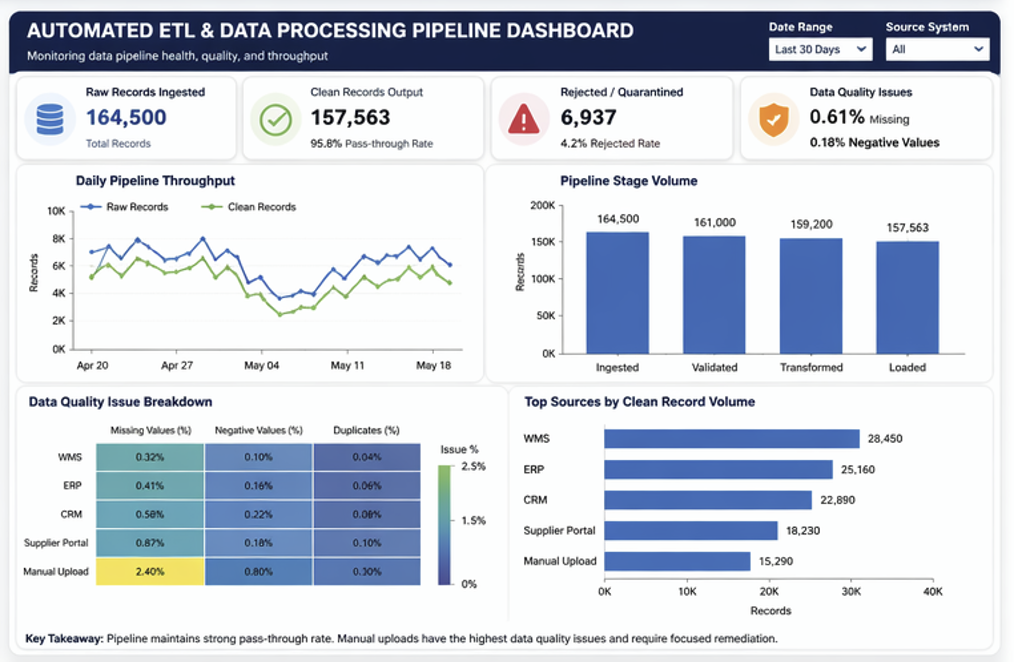Open the Date Range dropdown

(x=821, y=49)
